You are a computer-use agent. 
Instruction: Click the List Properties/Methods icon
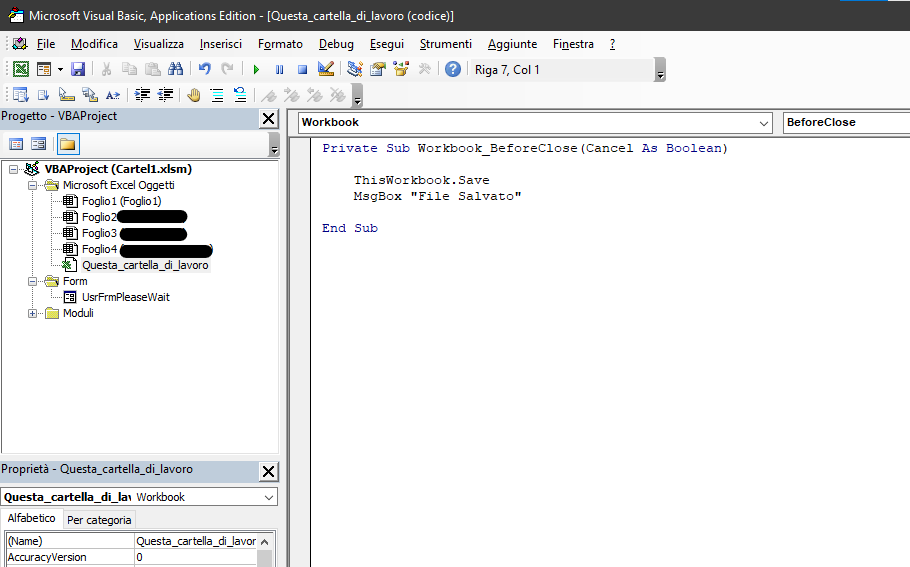click(20, 95)
